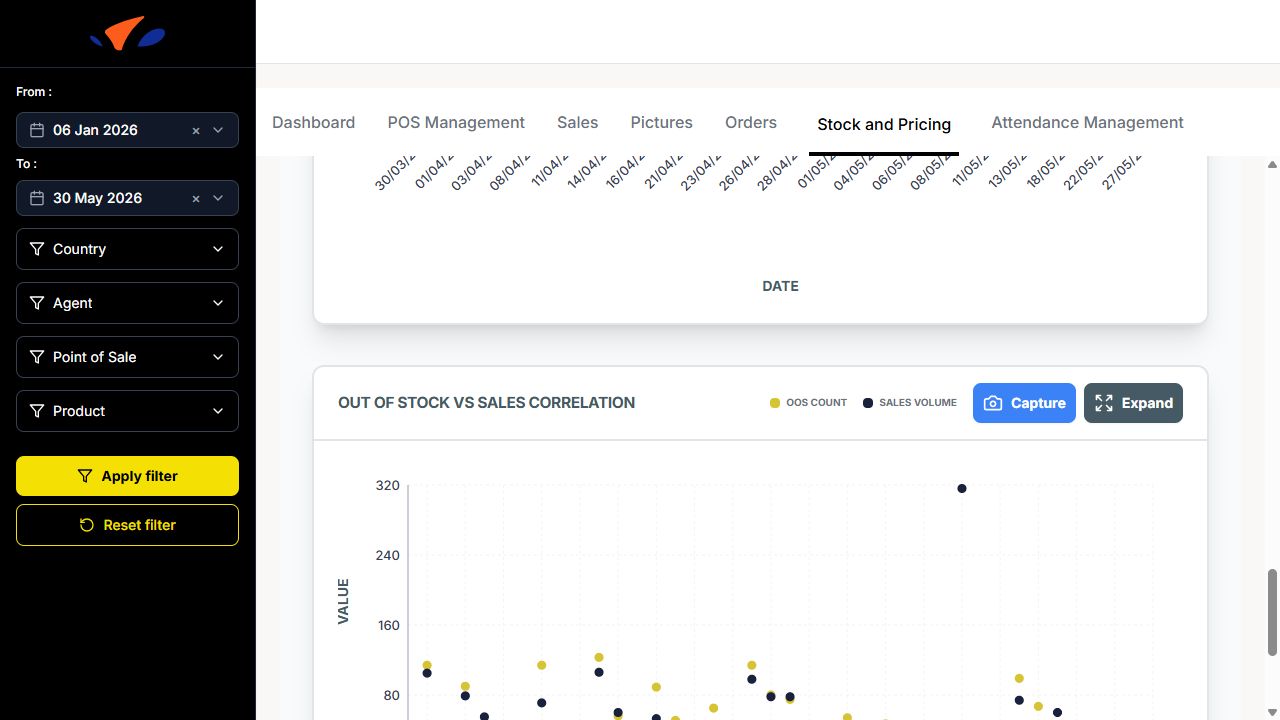Click the funnel icon beside Point of Sale
1280x720 pixels.
pyautogui.click(x=37, y=357)
